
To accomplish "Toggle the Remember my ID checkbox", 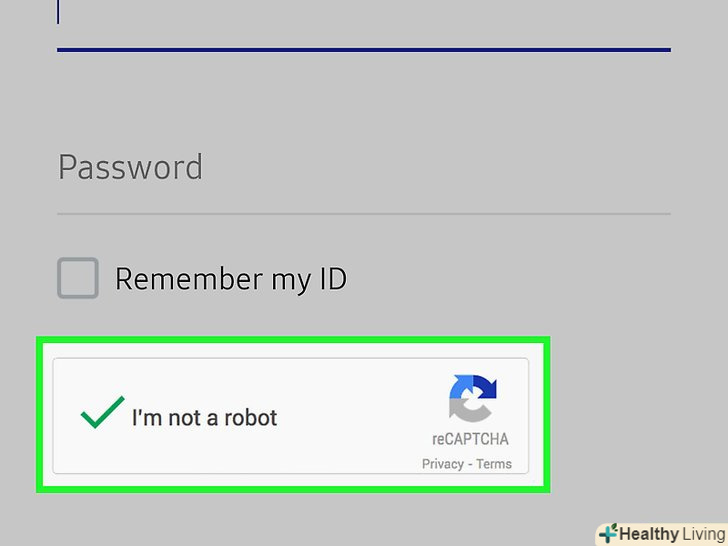I will [78, 278].
